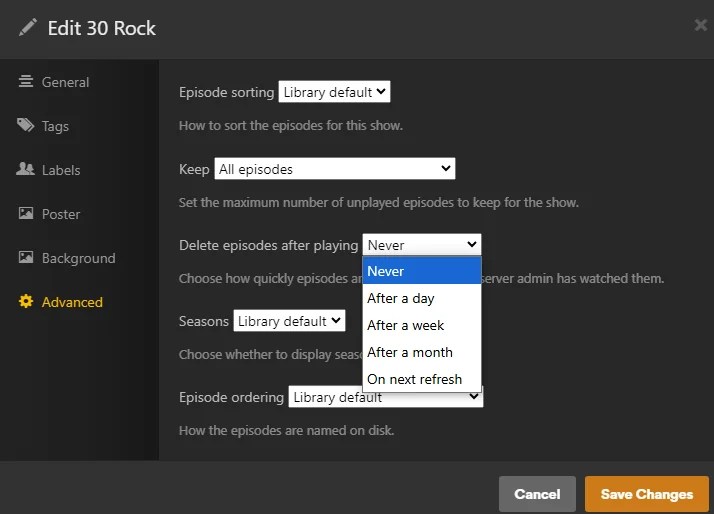Screen dimensions: 714x514
Task: Click the Poster image icon
Action: pyautogui.click(x=26, y=213)
